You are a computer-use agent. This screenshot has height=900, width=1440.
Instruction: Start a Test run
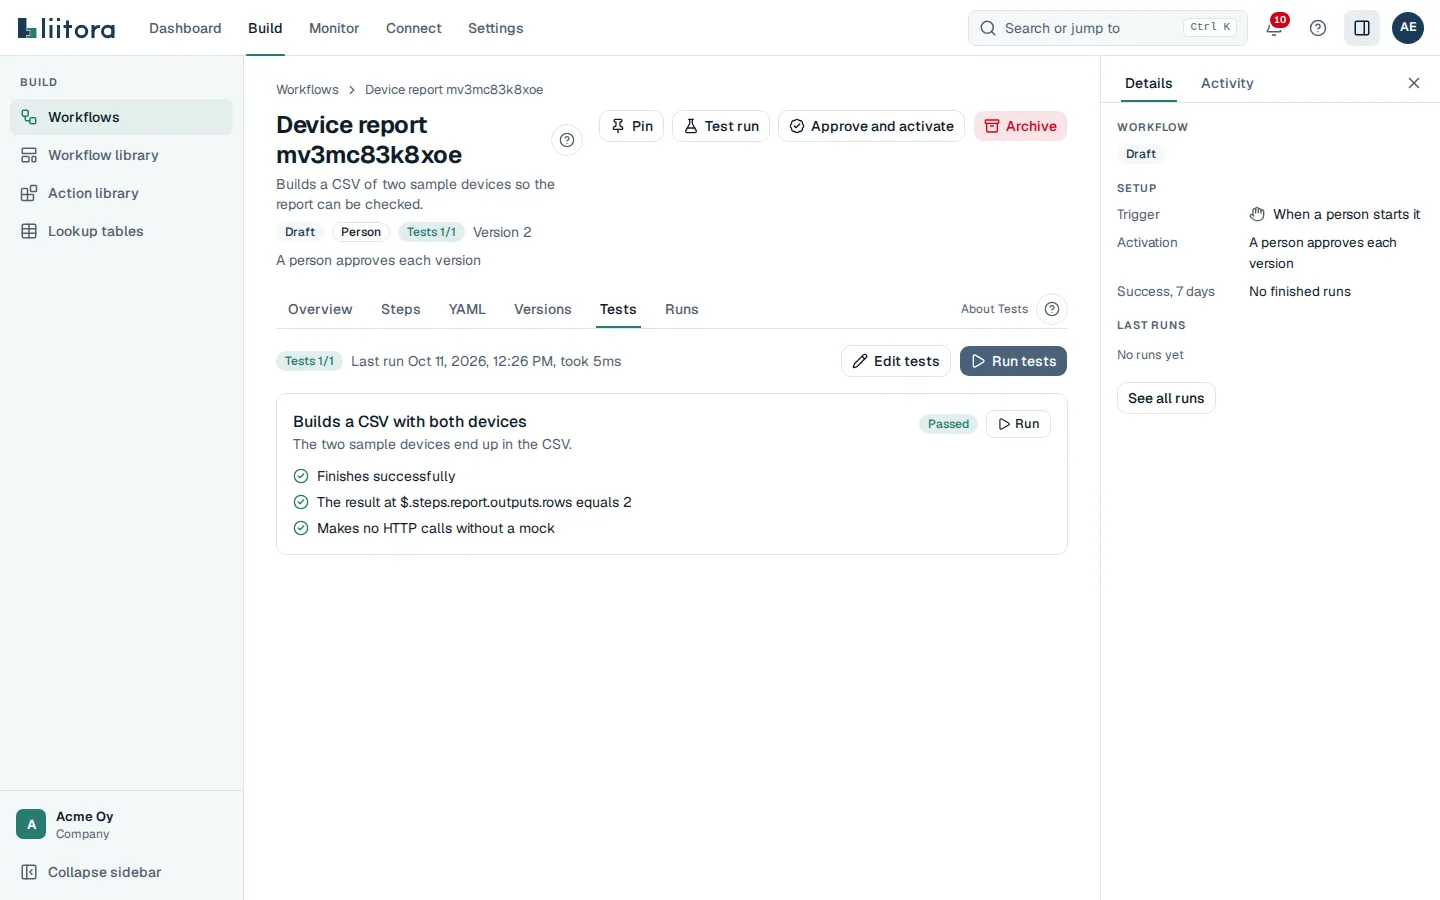point(721,126)
